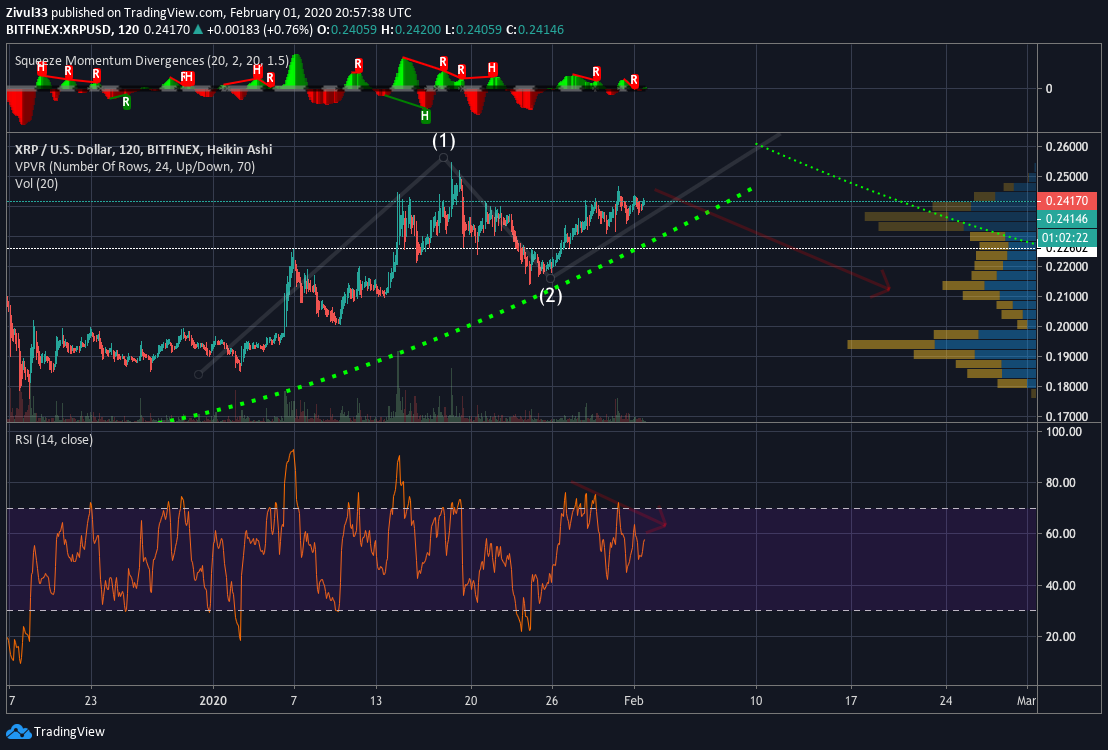The image size is (1108, 750).
Task: Click the 'XRP / U.S. Dollar, 120, BITFINEX, Heikin Ashi' legend
Action: pos(143,149)
